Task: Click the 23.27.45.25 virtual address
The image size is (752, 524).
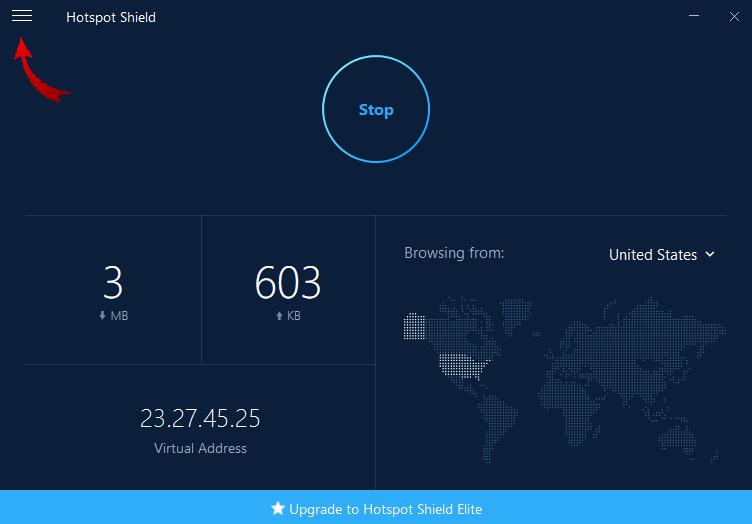Action: point(200,418)
